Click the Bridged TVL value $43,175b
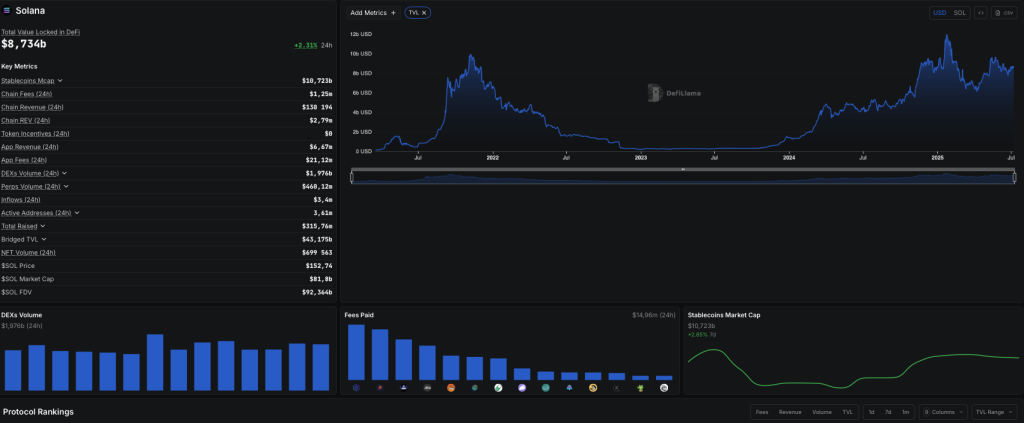This screenshot has width=1024, height=423. 317,239
